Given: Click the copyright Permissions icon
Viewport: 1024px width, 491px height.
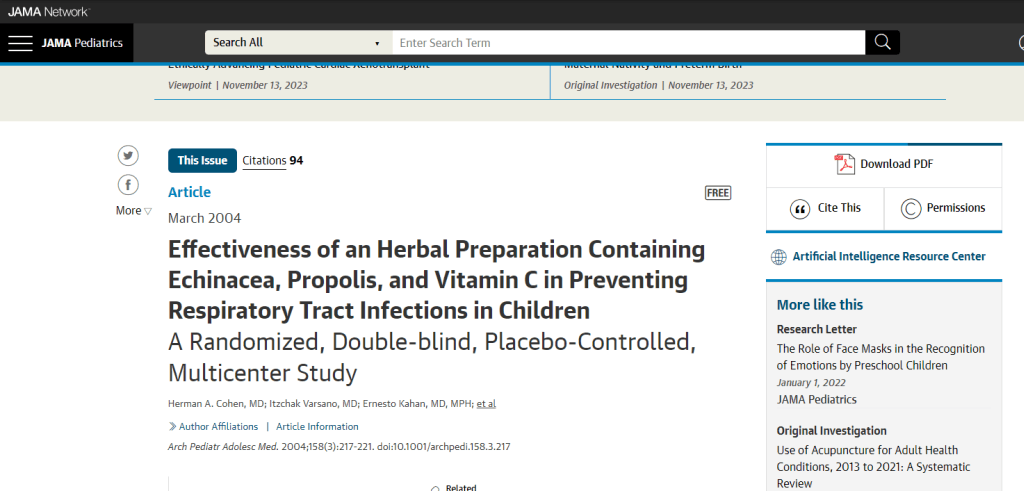Looking at the screenshot, I should coord(910,208).
